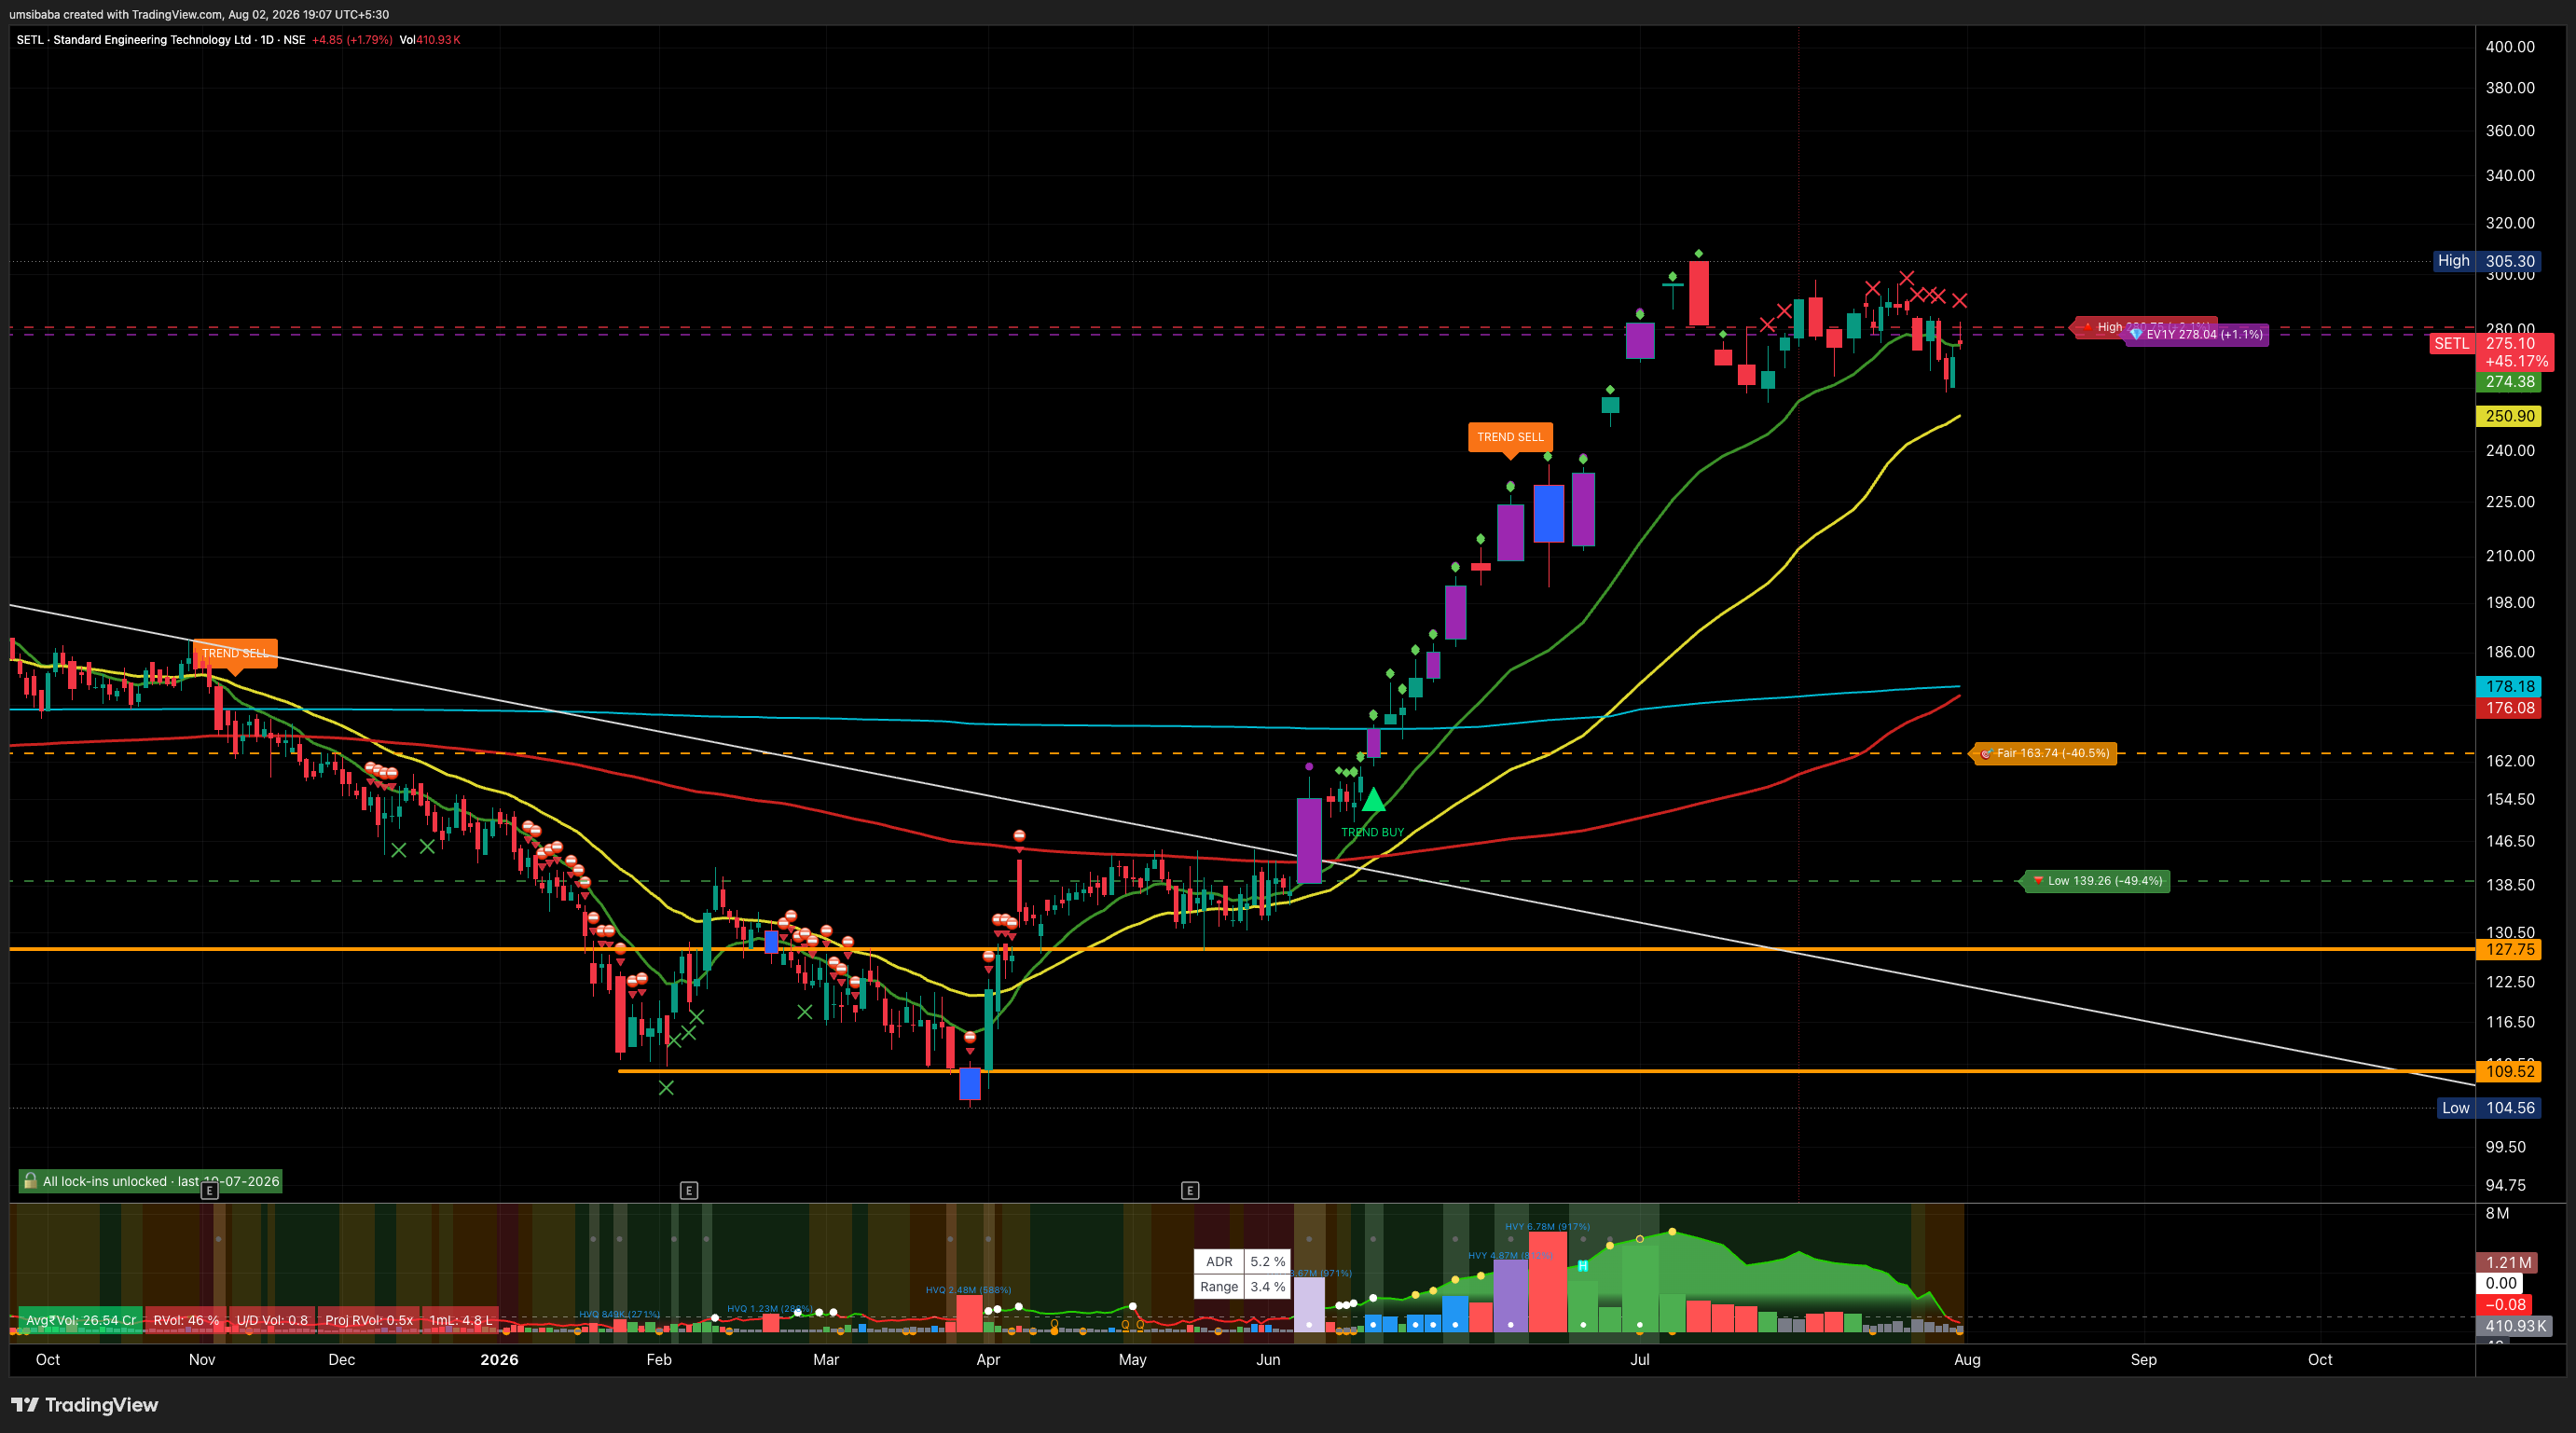
Task: Select the 'EV1Y 278.04 (+1.1%)' level label
Action: [2196, 334]
